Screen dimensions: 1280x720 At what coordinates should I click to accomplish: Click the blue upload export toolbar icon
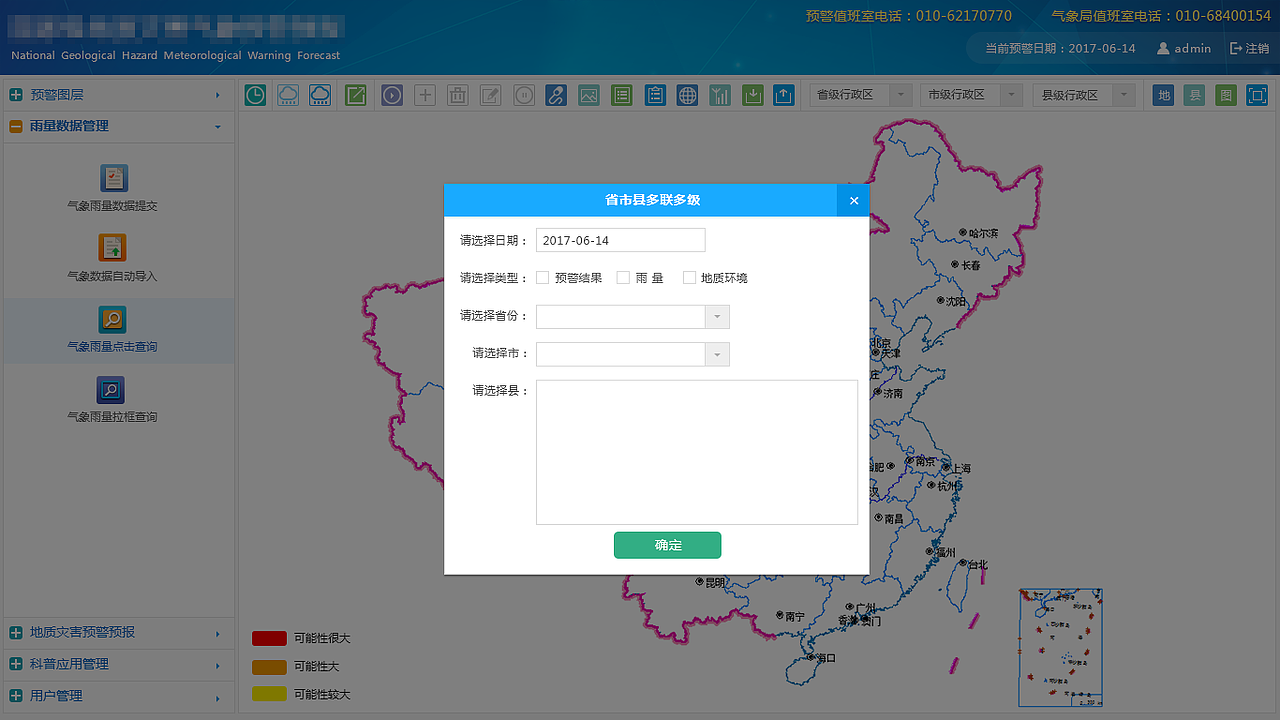785,95
